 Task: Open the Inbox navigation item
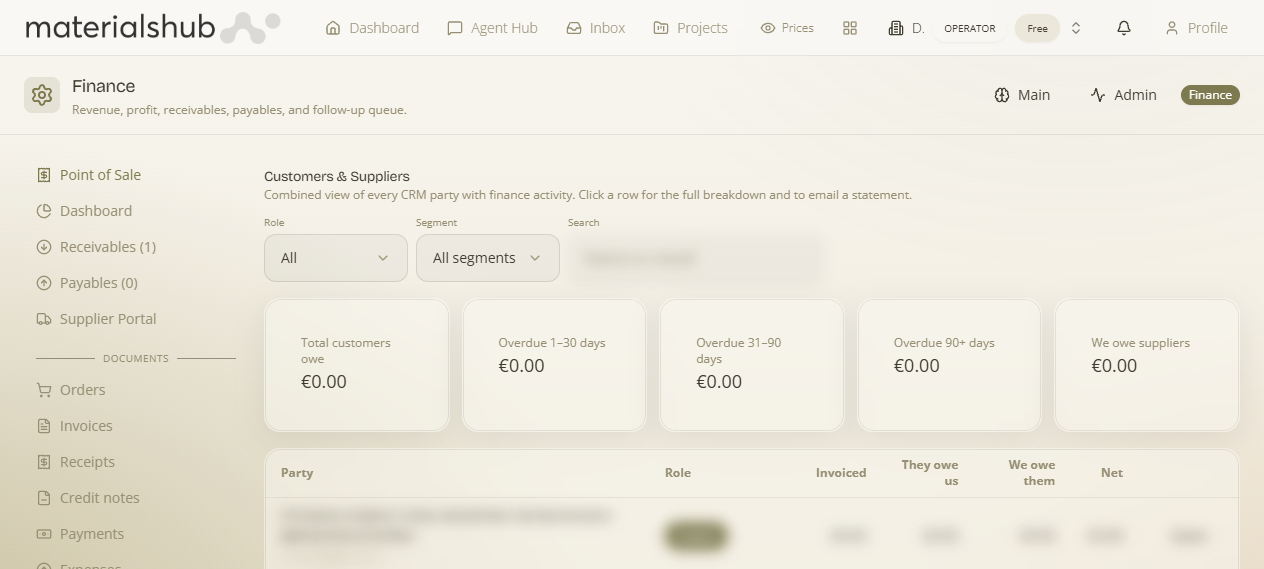(x=596, y=28)
